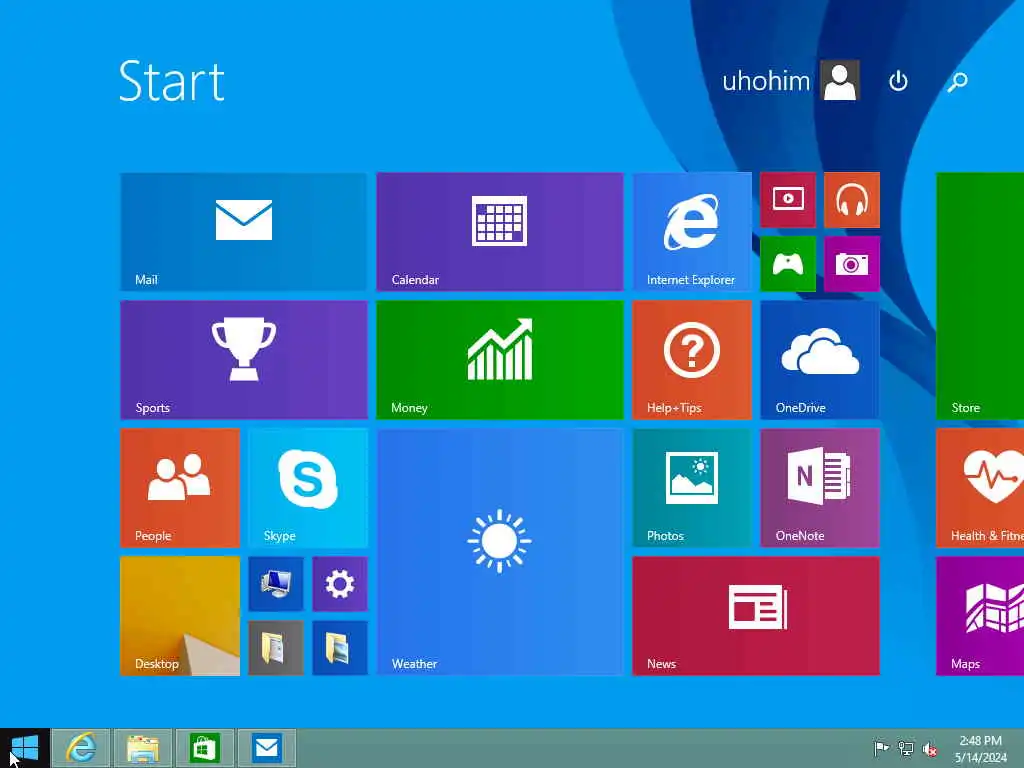Open the Music headphones tile

pos(852,200)
